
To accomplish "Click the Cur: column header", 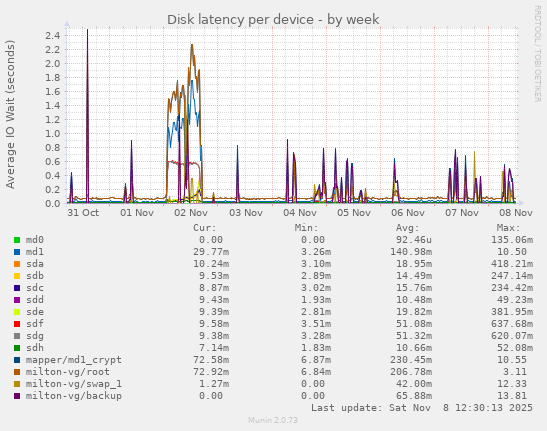I will click(205, 228).
